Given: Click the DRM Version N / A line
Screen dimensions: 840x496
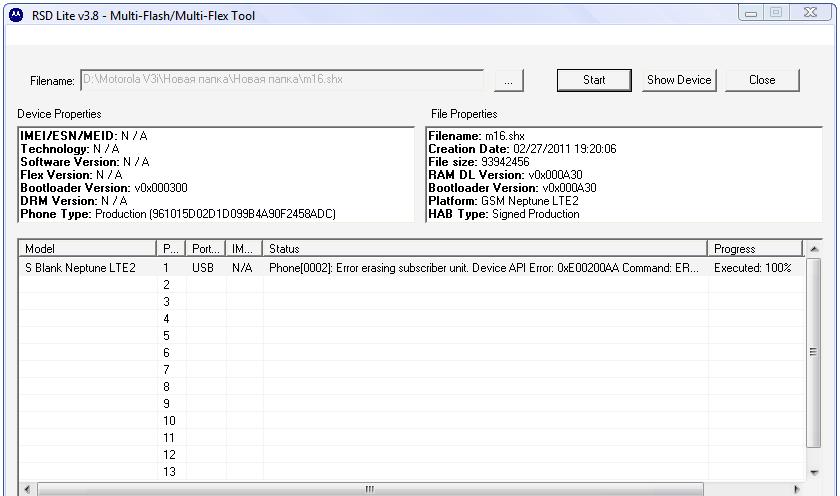Looking at the screenshot, I should (x=74, y=201).
